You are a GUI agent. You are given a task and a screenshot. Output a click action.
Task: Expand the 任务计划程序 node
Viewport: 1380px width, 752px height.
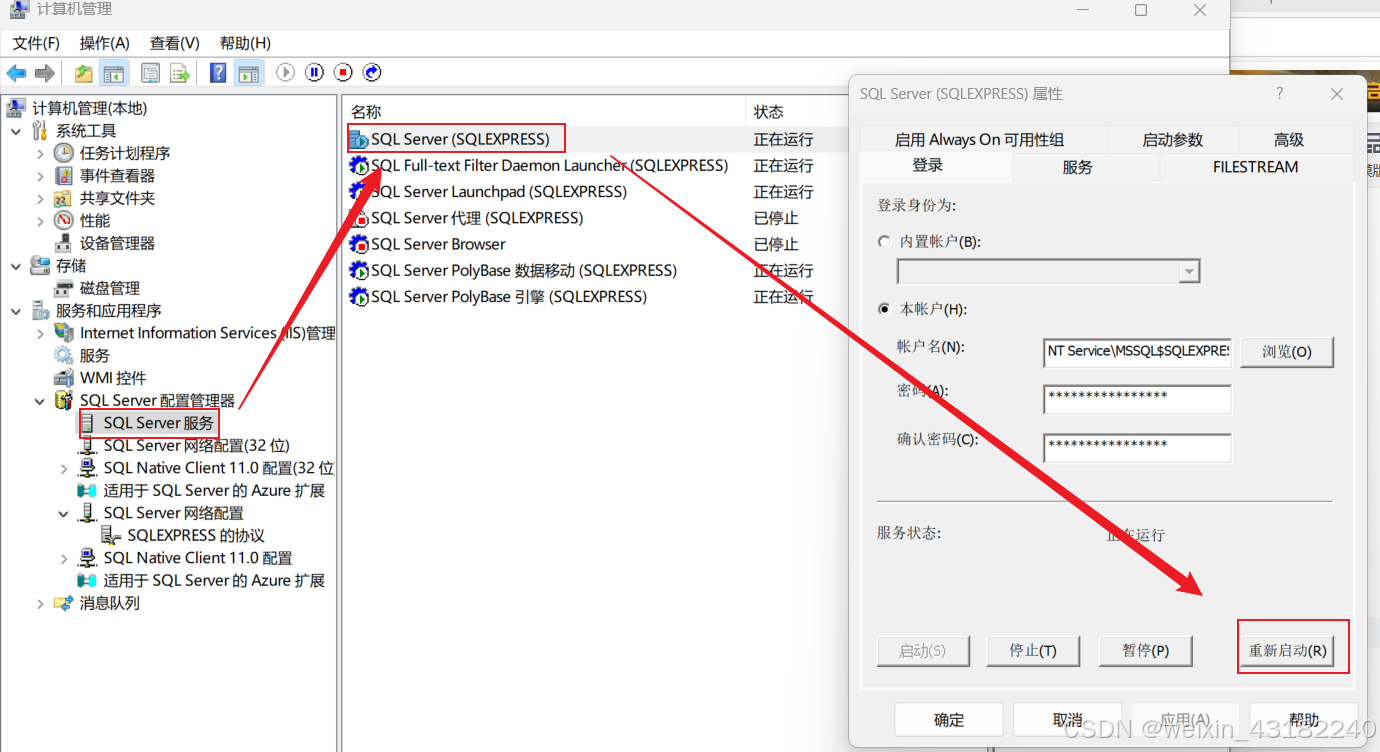40,153
